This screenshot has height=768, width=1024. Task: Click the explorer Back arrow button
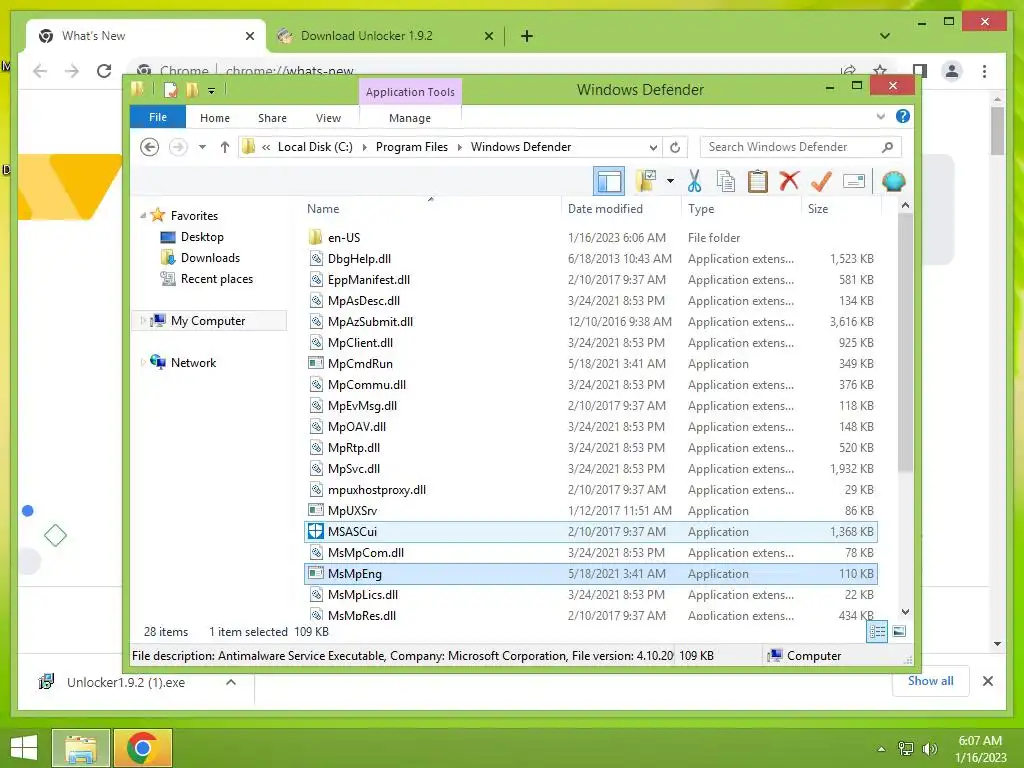pyautogui.click(x=150, y=147)
